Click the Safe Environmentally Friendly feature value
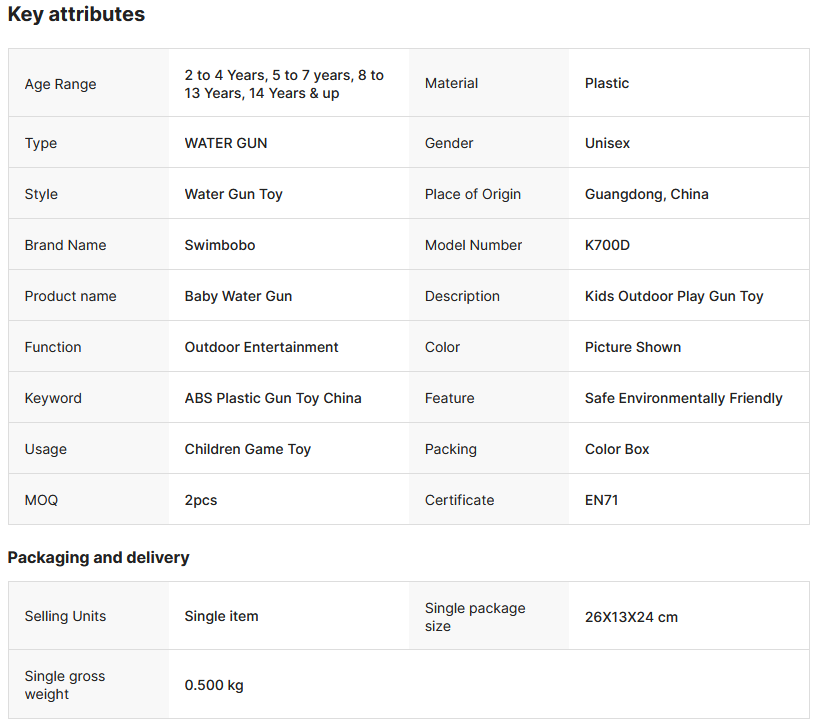Image resolution: width=817 pixels, height=728 pixels. click(684, 398)
